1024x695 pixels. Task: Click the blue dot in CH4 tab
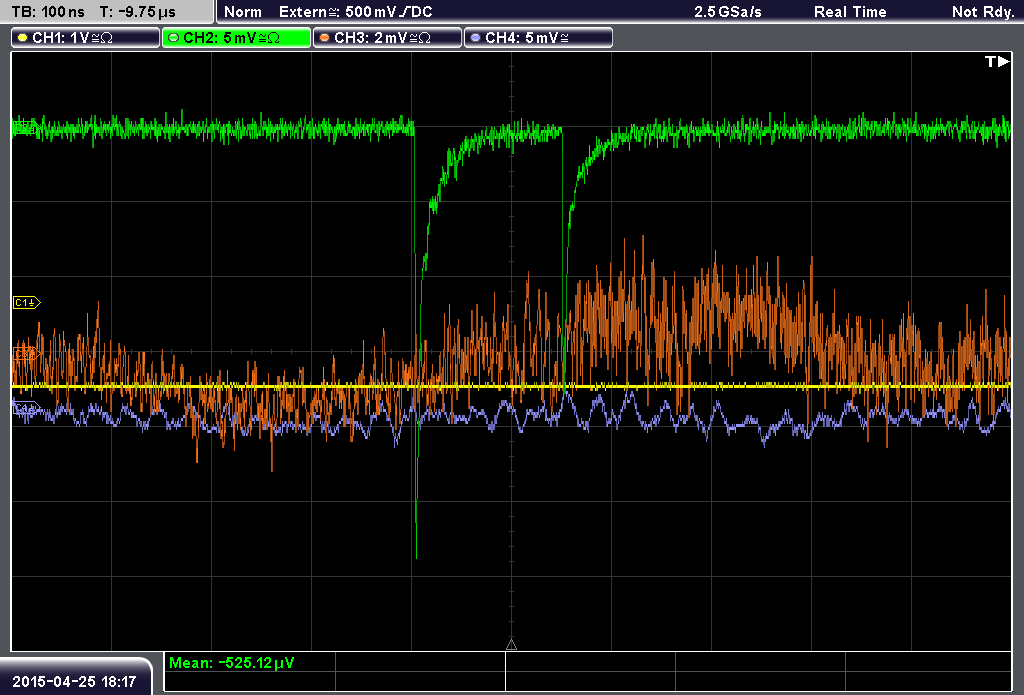tap(475, 38)
